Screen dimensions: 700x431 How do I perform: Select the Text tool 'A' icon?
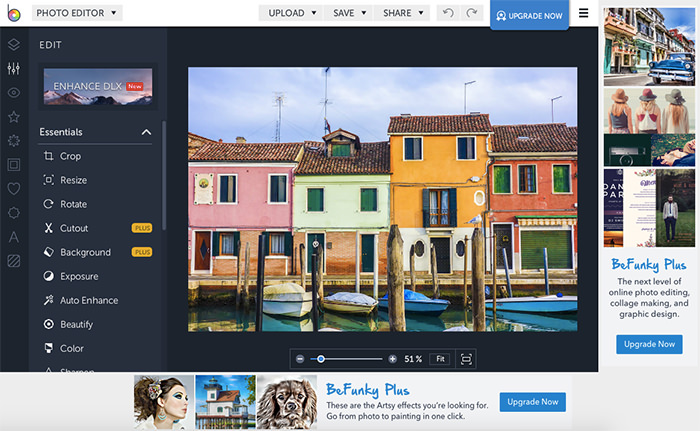[13, 237]
